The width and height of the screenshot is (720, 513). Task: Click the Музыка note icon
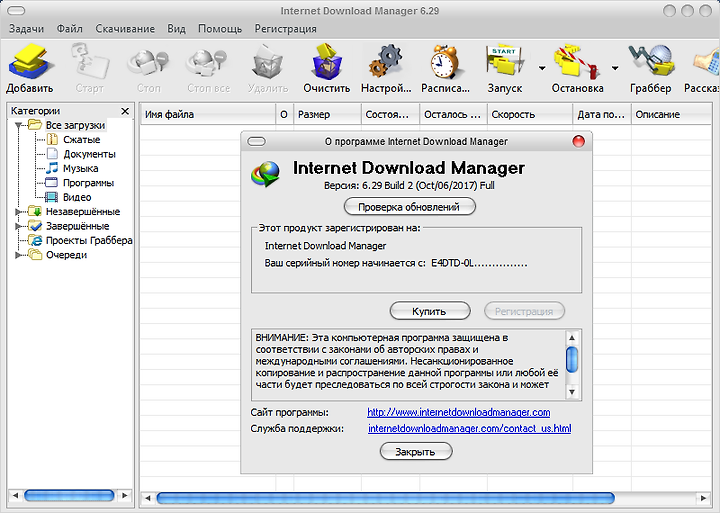pos(53,168)
